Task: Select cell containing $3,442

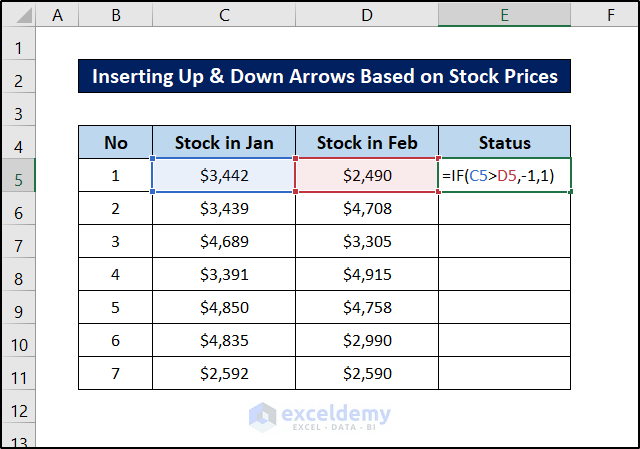Action: 224,176
